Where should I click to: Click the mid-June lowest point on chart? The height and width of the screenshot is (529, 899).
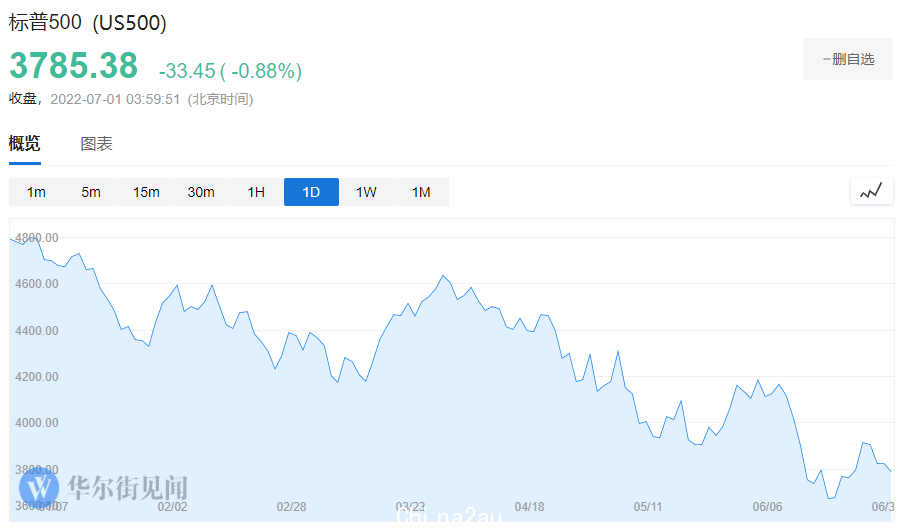click(829, 498)
